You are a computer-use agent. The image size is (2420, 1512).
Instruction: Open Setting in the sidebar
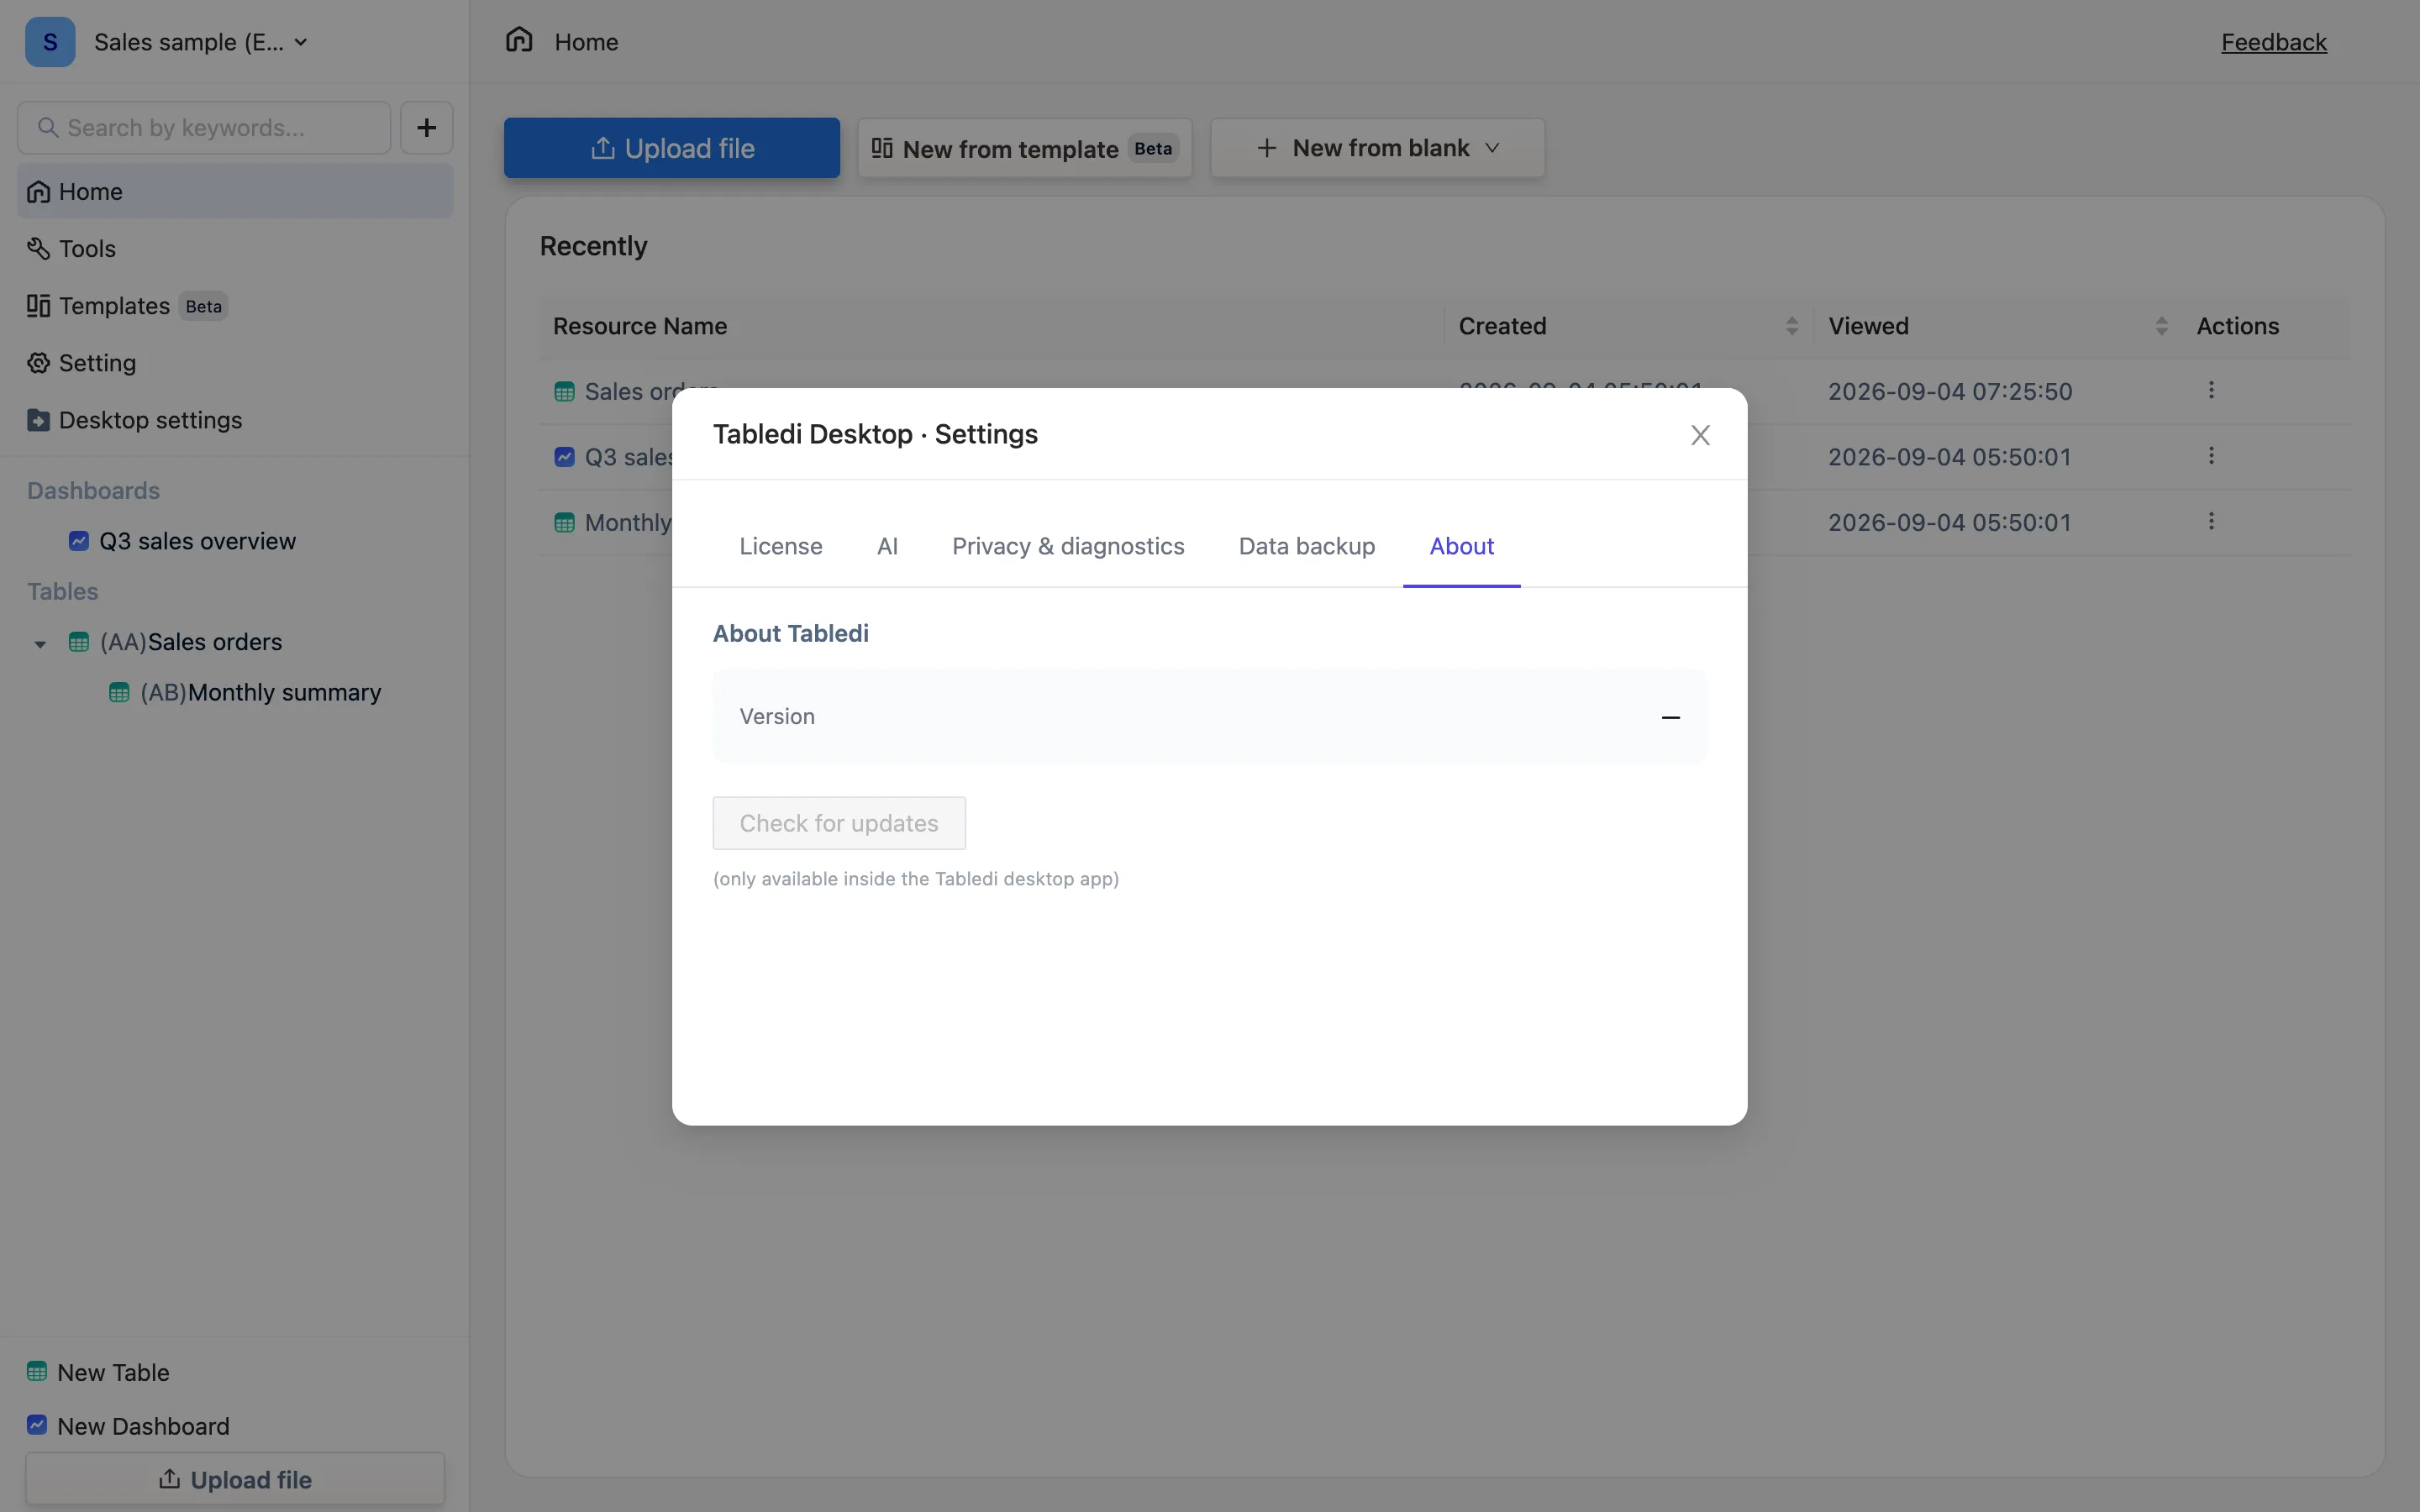point(235,363)
